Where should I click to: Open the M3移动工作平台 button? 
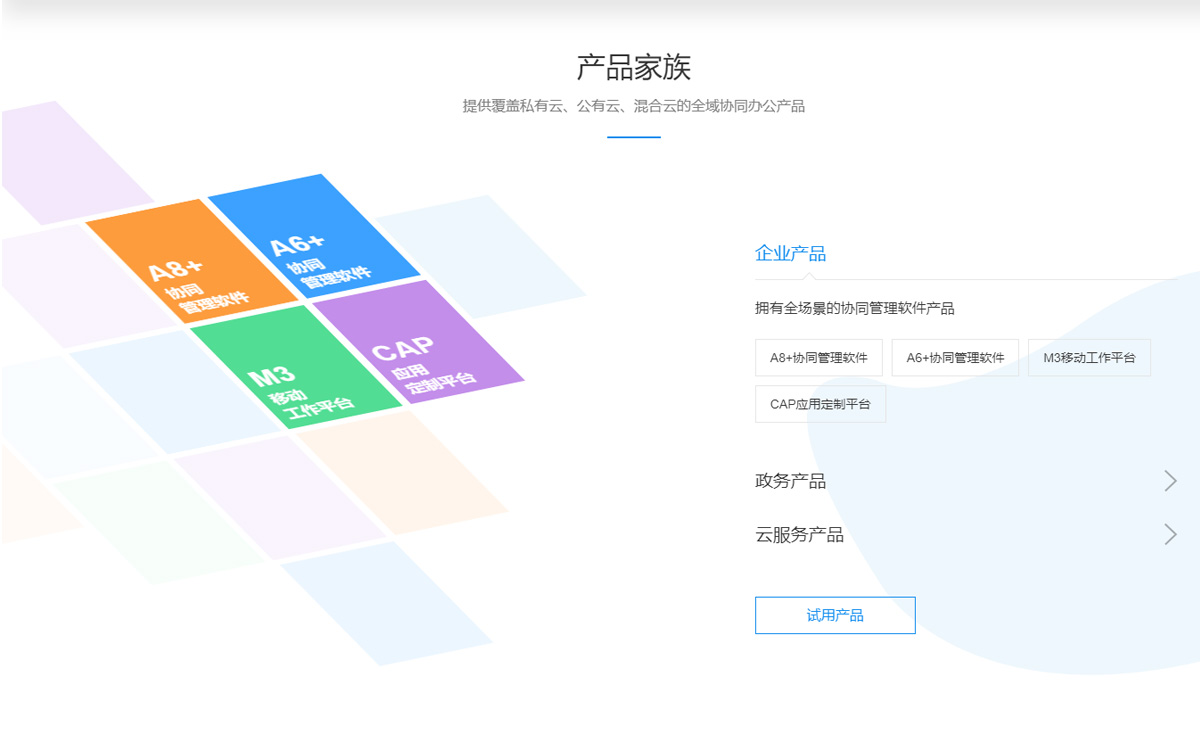[1089, 358]
